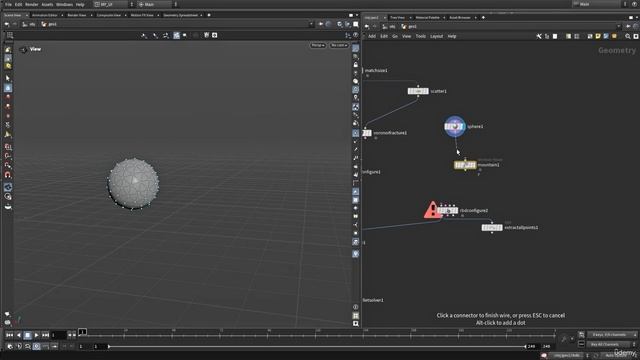Activate the snapping magnet tool

(x=8, y=175)
